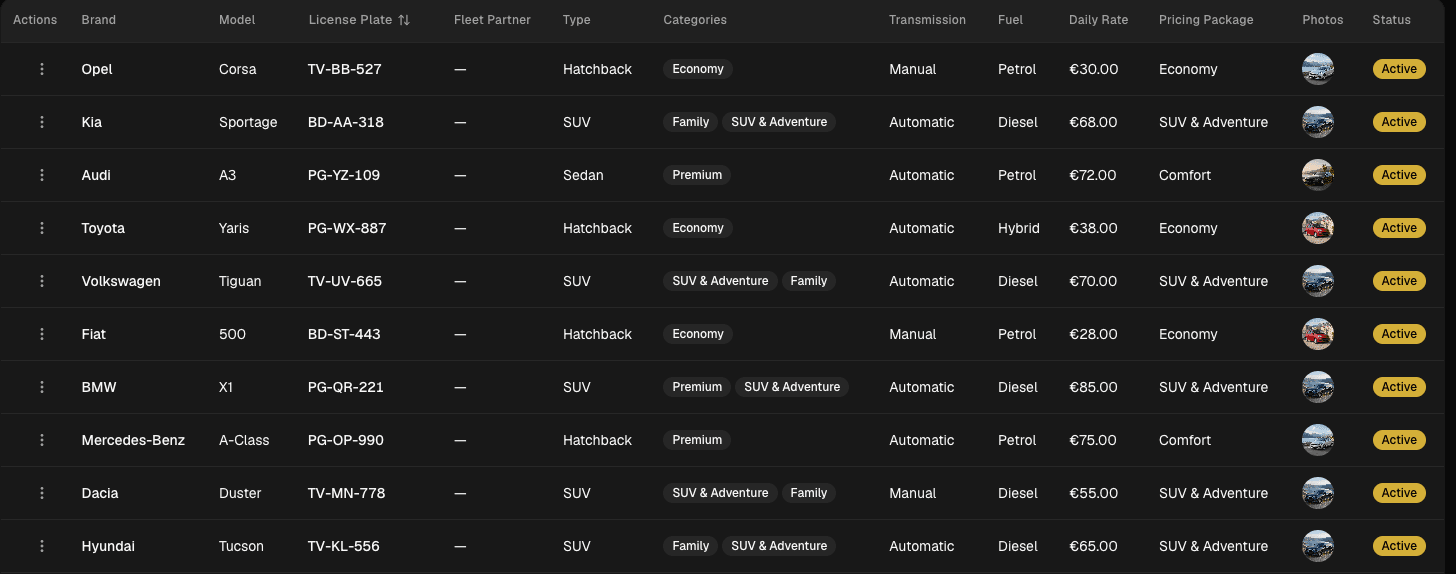Select license plate BD-ST-443
1456x574 pixels.
point(344,334)
